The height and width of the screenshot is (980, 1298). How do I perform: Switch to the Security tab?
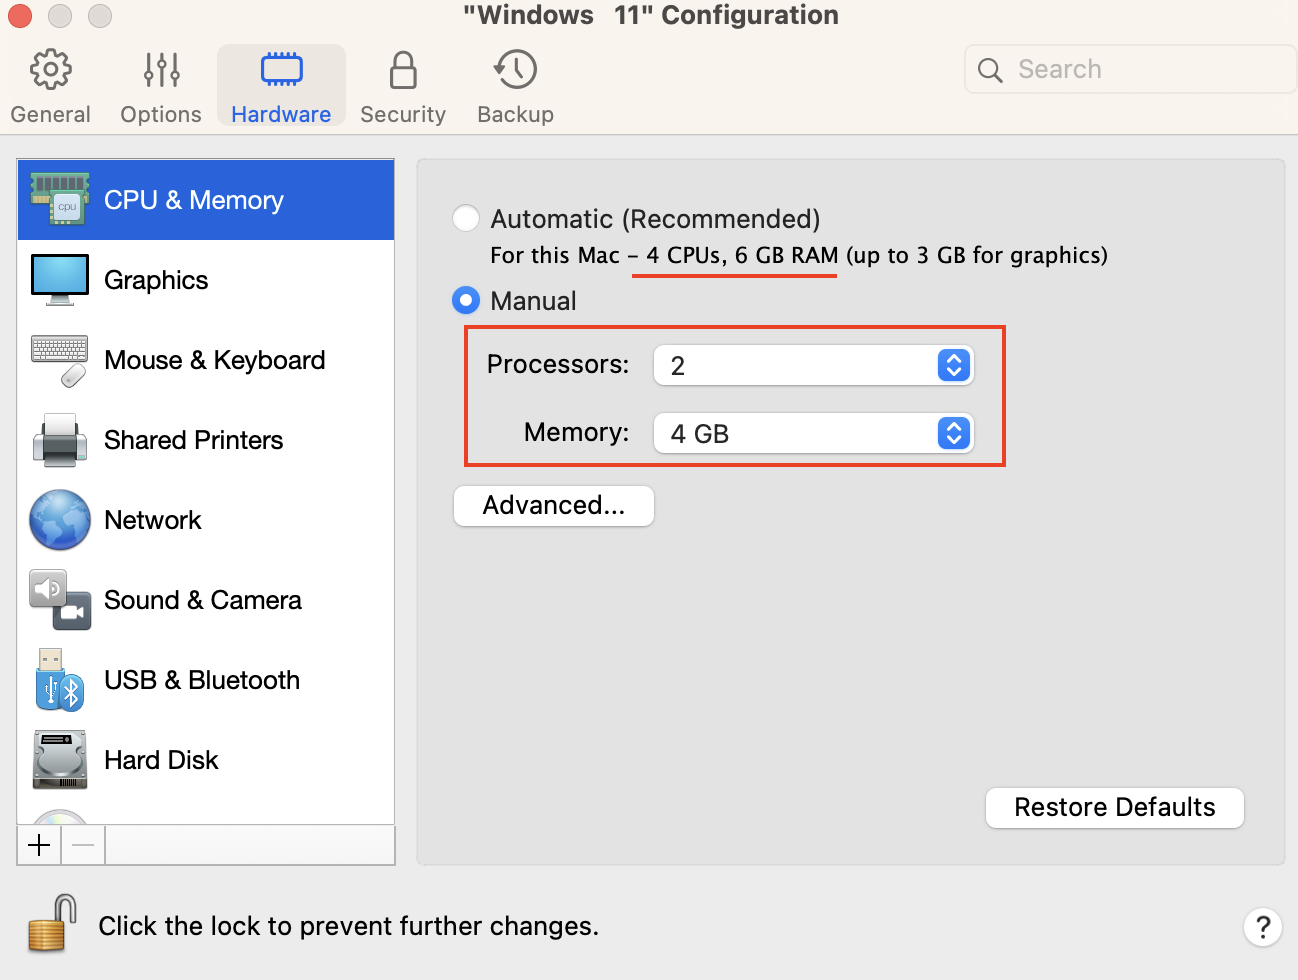[x=402, y=85]
